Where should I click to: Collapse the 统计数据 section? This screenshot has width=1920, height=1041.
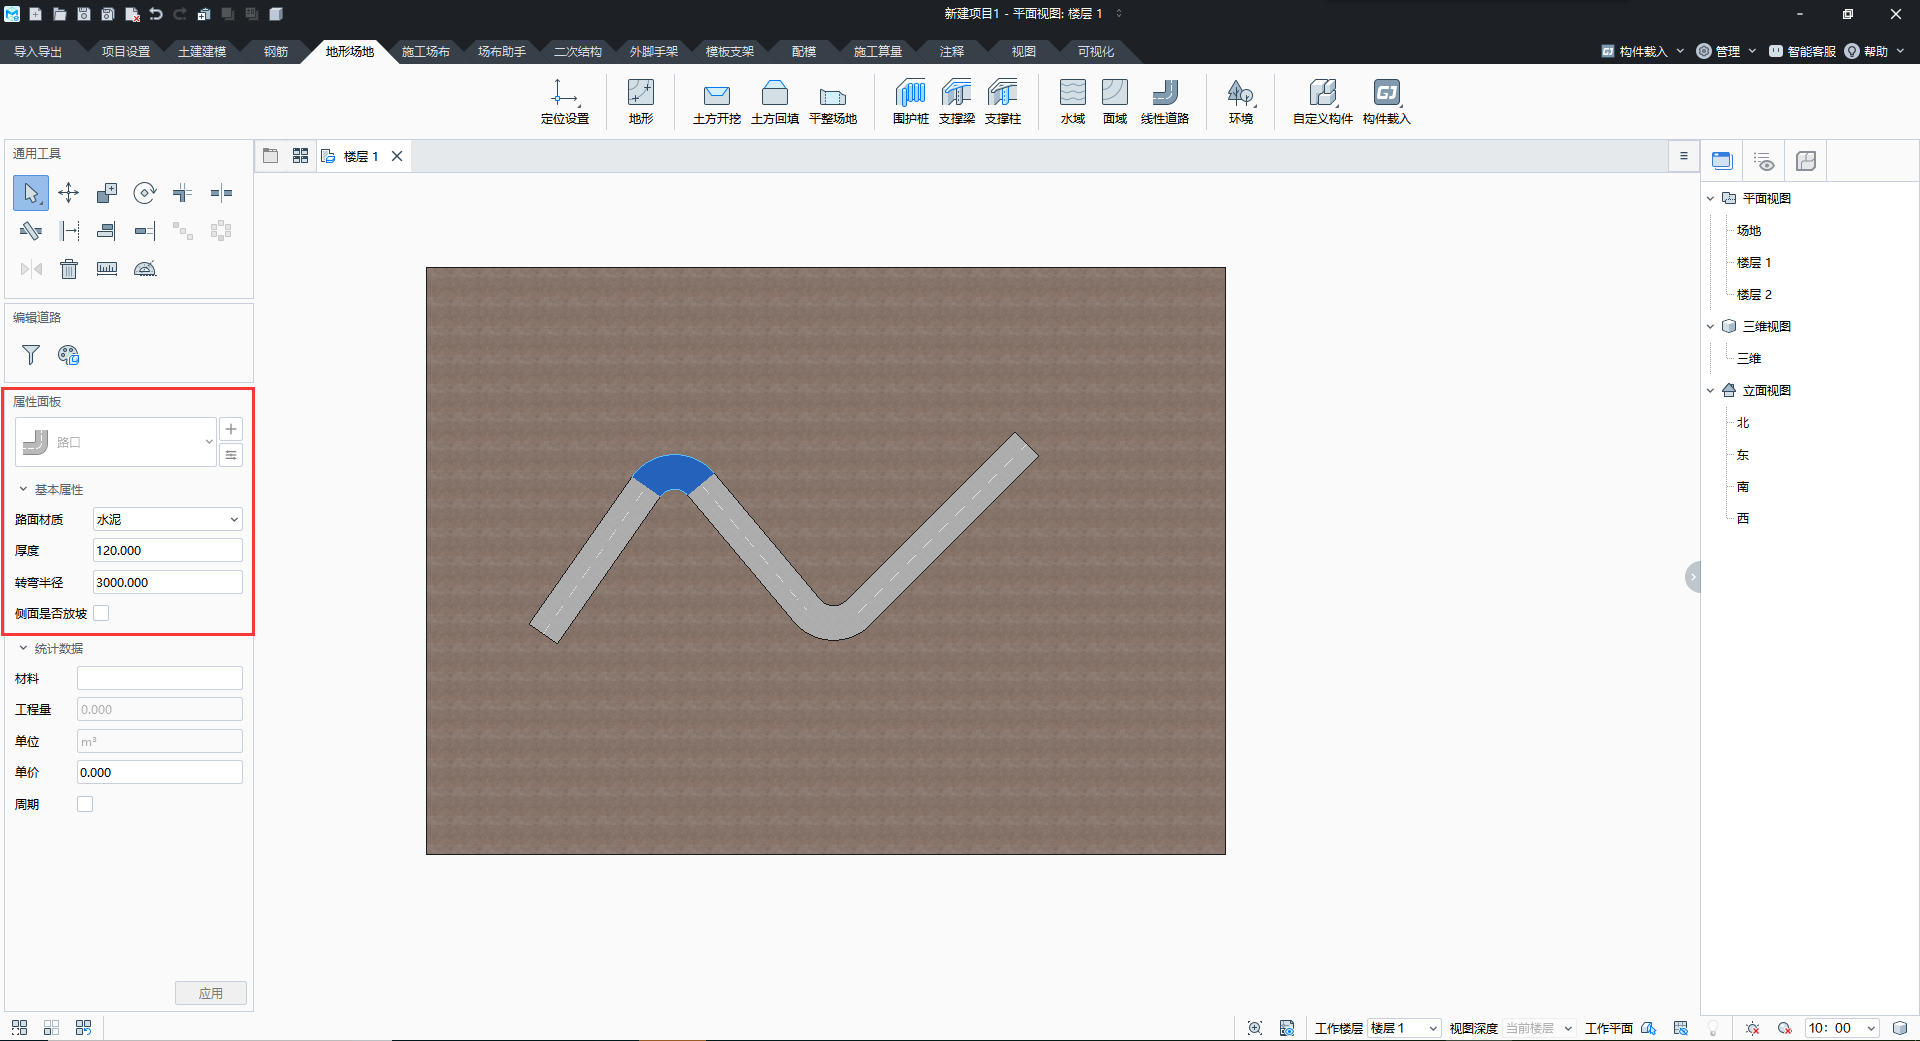pos(23,648)
